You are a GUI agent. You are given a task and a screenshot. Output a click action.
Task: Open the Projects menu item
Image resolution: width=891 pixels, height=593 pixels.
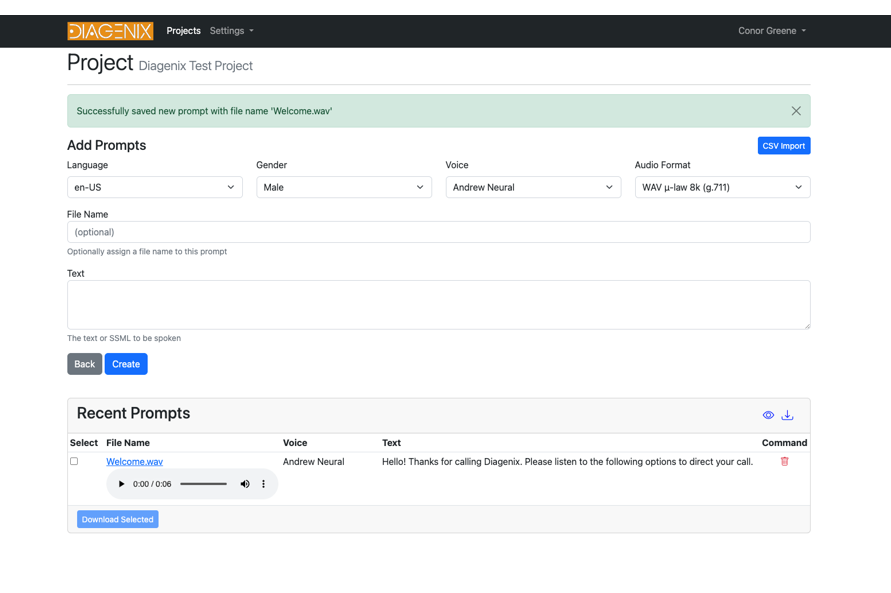[x=184, y=31]
